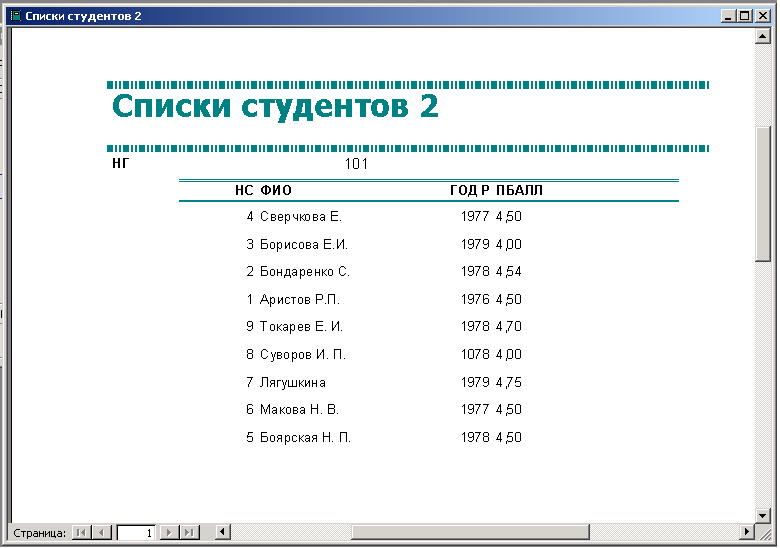Select the name Бондаренко С.
The height and width of the screenshot is (548, 780).
pyautogui.click(x=305, y=272)
